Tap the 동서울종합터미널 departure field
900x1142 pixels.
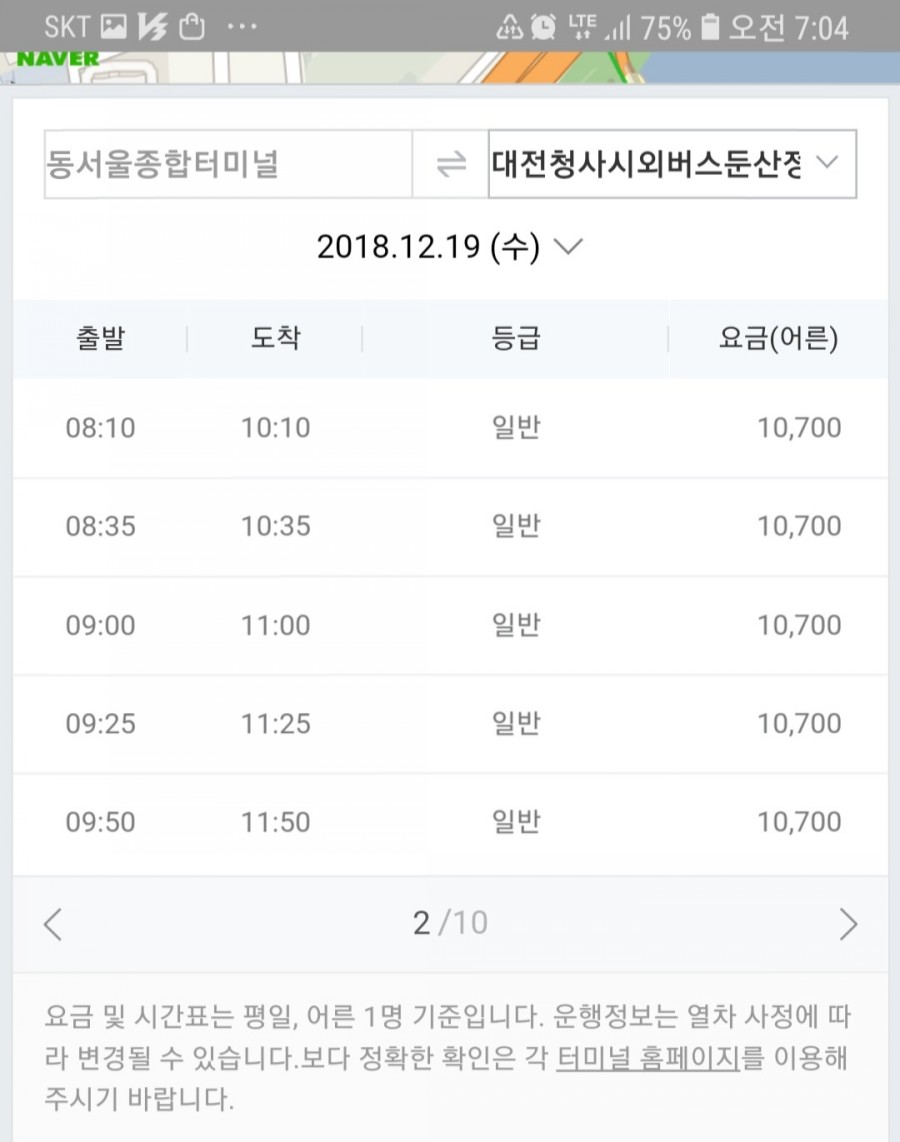[228, 164]
